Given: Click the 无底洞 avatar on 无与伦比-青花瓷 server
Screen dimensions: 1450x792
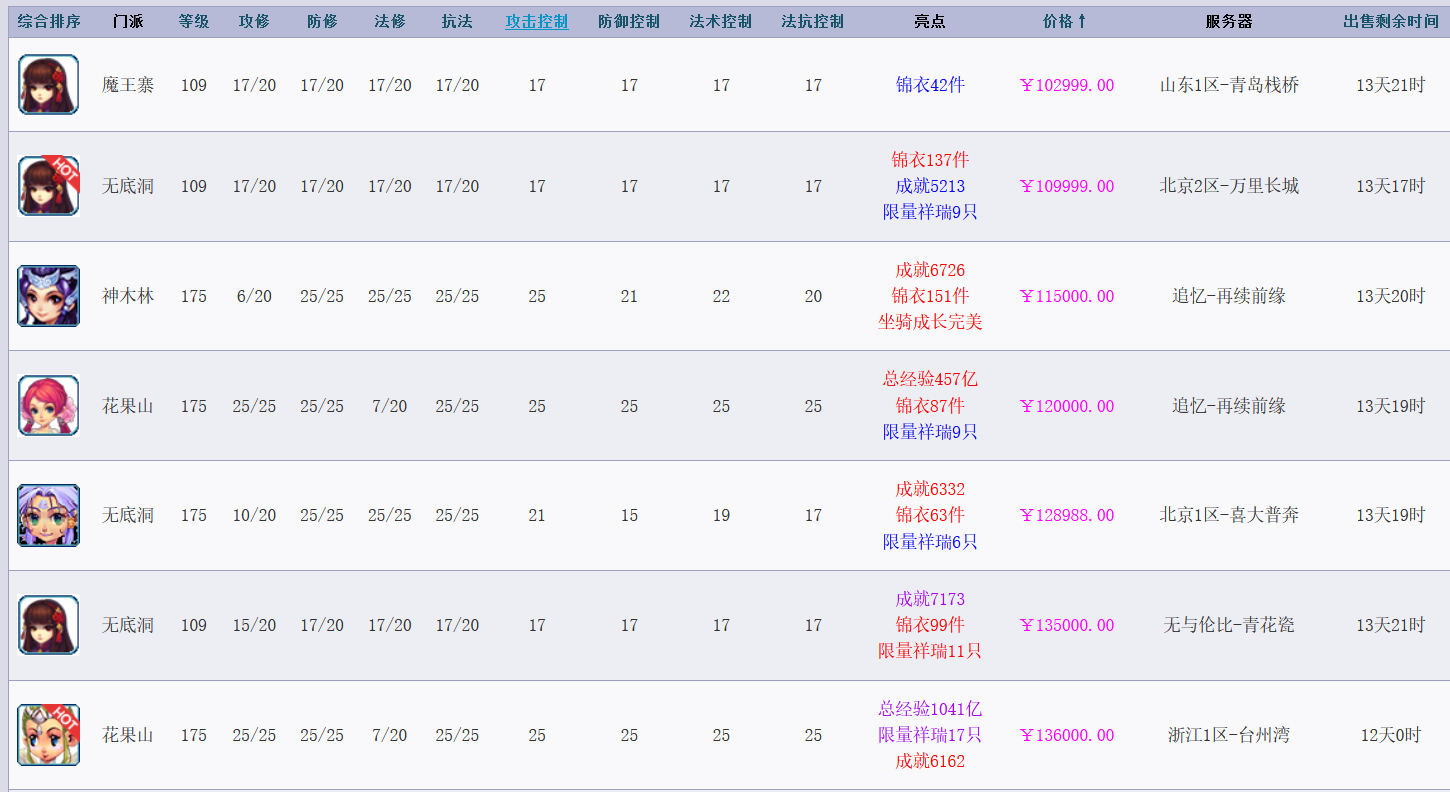Looking at the screenshot, I should [48, 625].
